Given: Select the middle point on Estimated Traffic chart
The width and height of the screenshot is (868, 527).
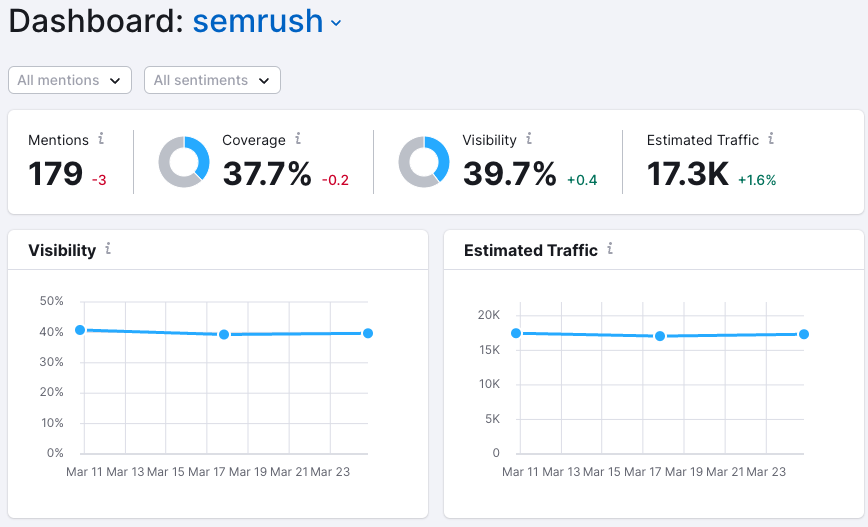Looking at the screenshot, I should pos(660,336).
